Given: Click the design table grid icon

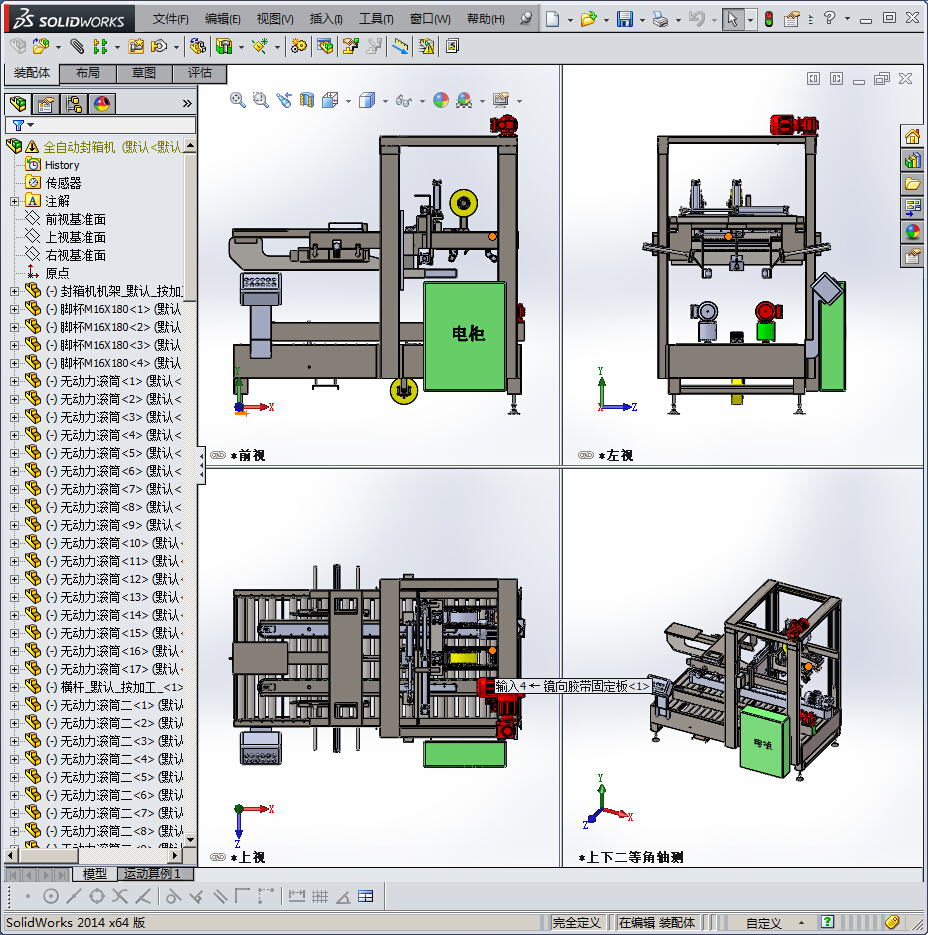Looking at the screenshot, I should click(366, 896).
